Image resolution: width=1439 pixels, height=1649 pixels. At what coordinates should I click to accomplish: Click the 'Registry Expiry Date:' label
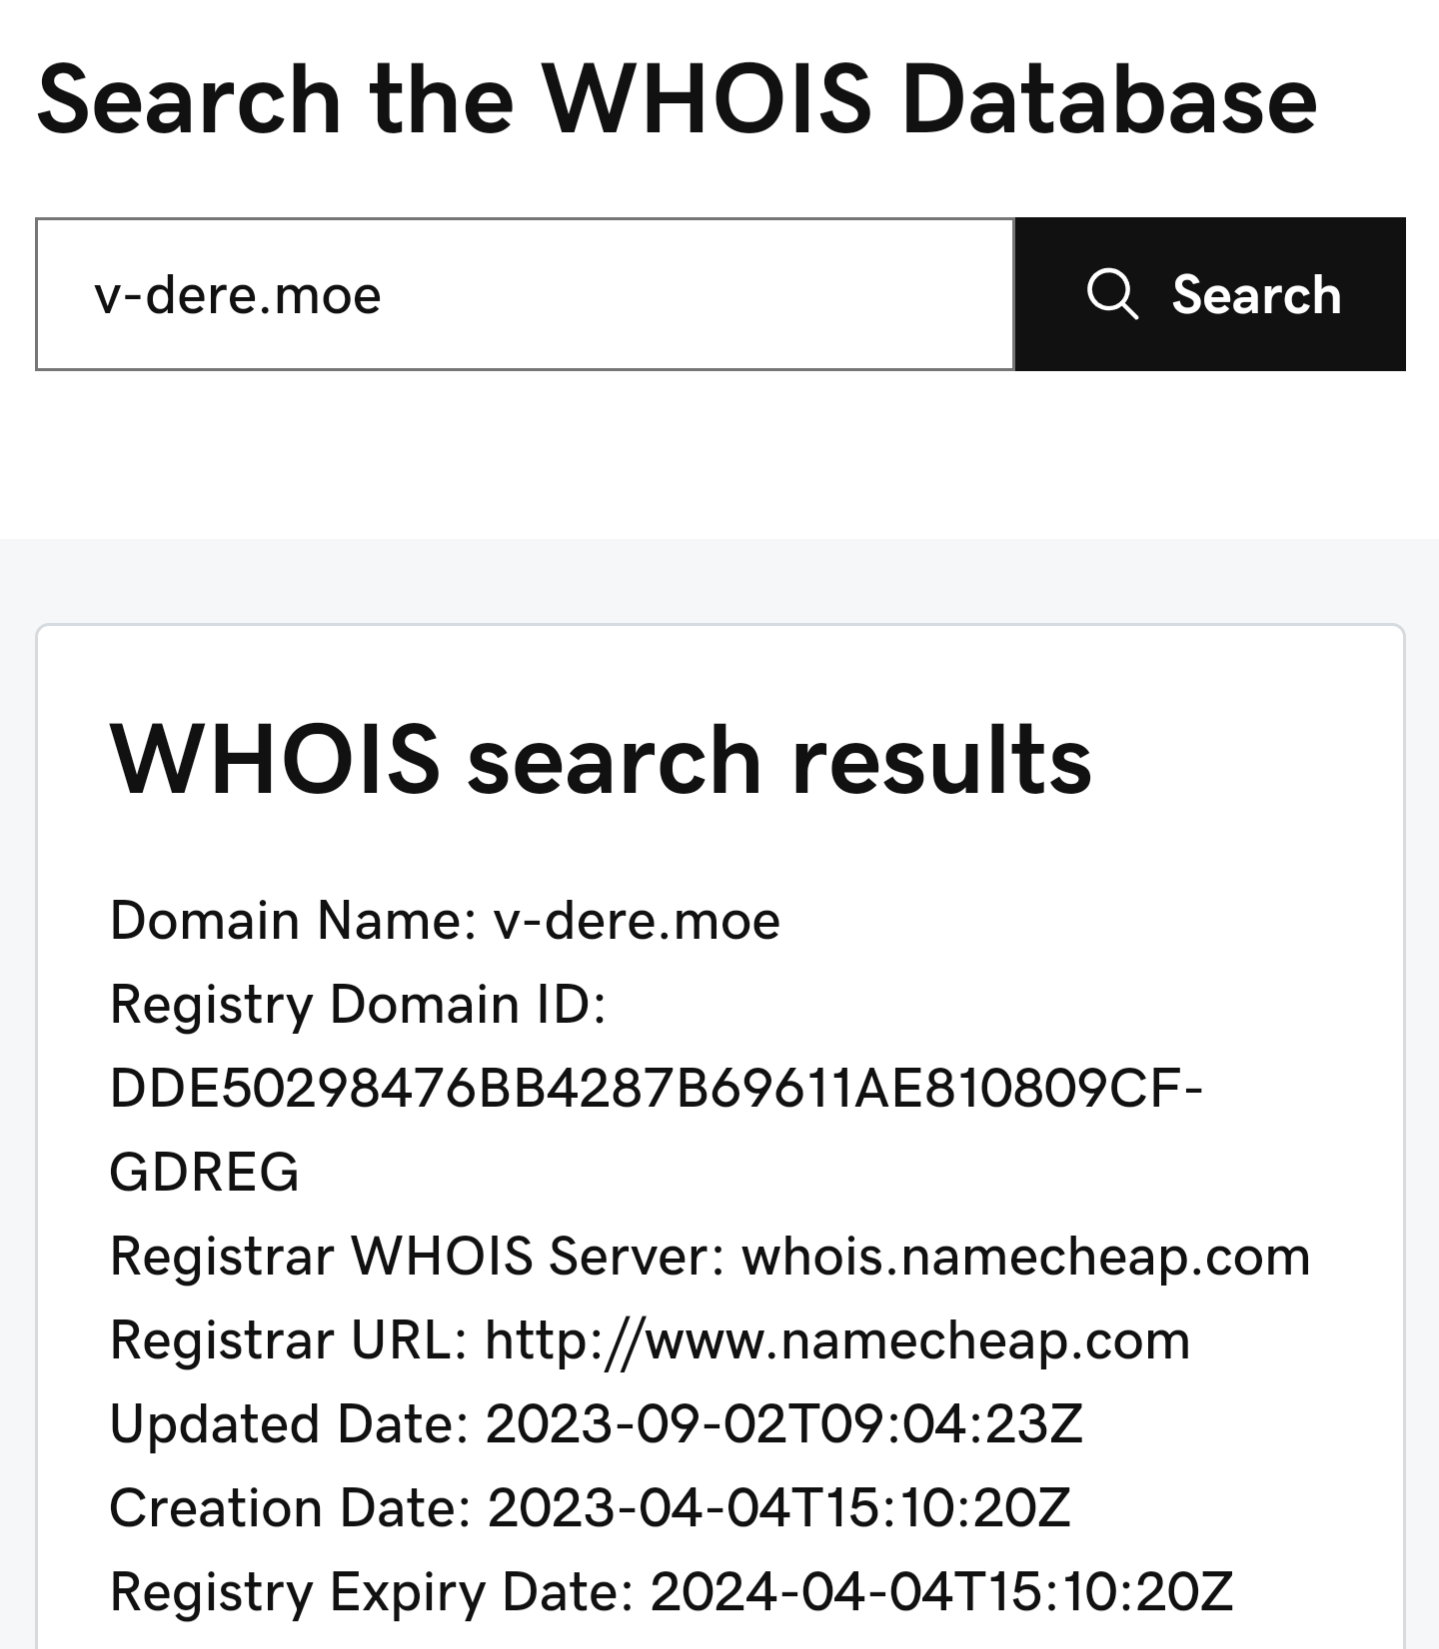tap(371, 1593)
